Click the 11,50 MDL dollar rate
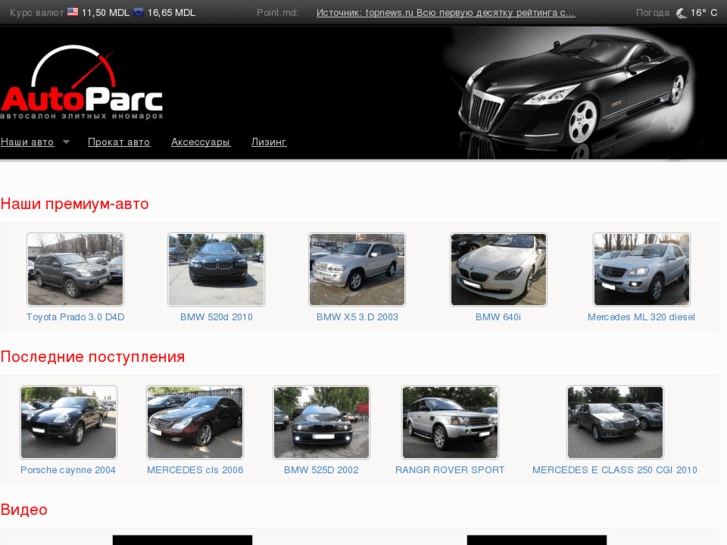Viewport: 727px width, 545px height. click(105, 13)
